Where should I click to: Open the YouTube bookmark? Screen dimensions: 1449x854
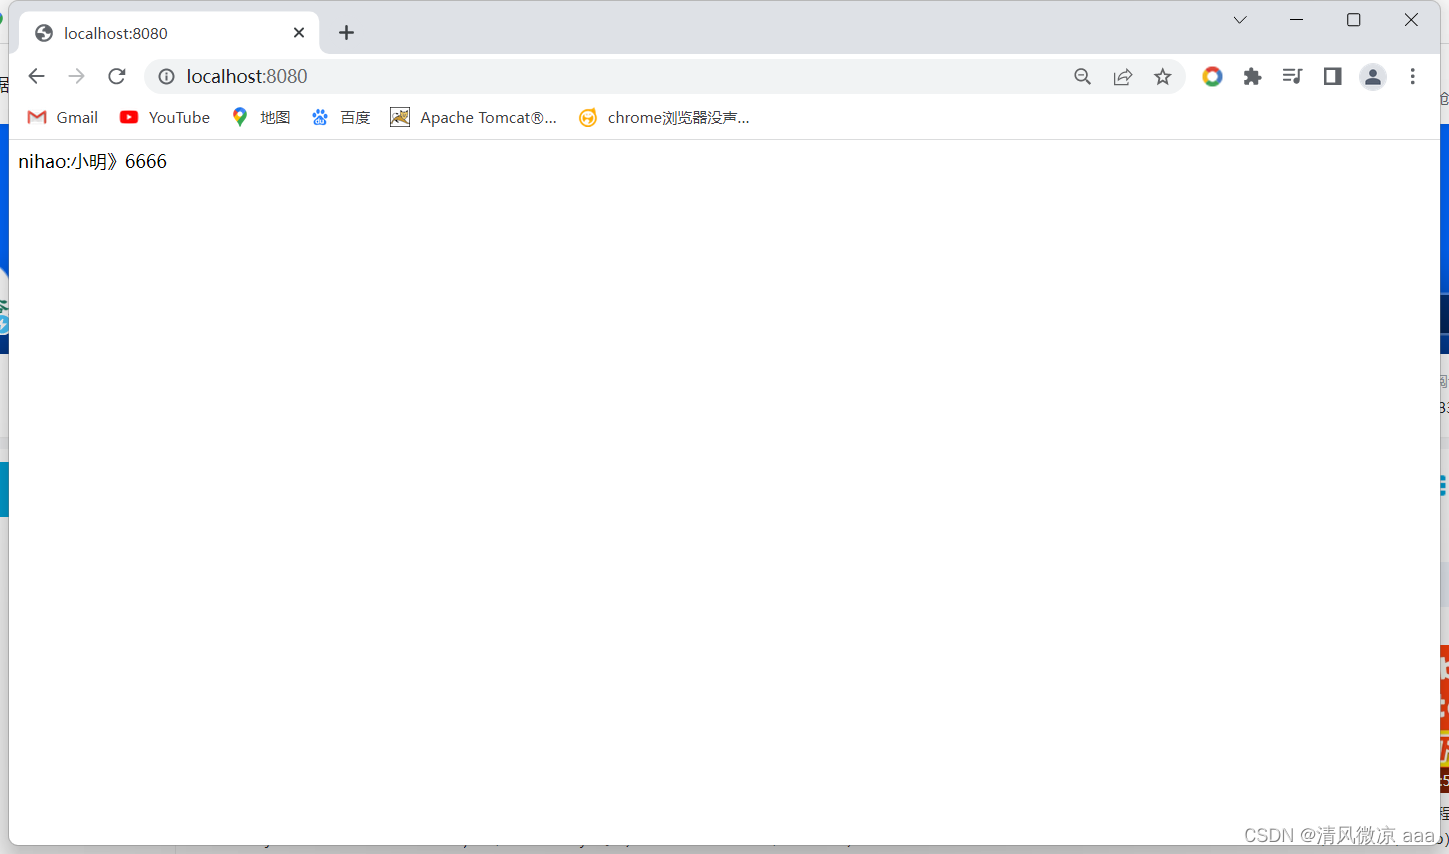(165, 117)
